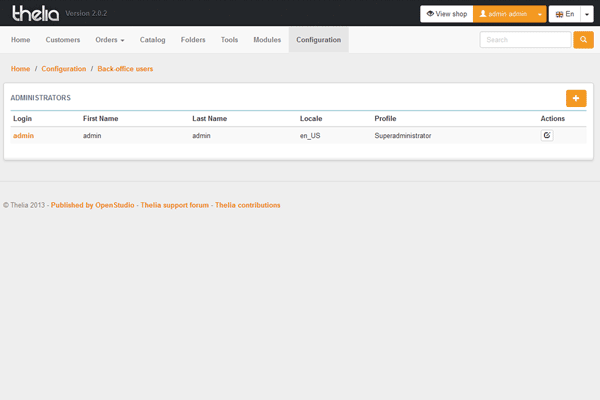Open the Thelia support forum link
Screen dimensions: 600x400
(175, 205)
